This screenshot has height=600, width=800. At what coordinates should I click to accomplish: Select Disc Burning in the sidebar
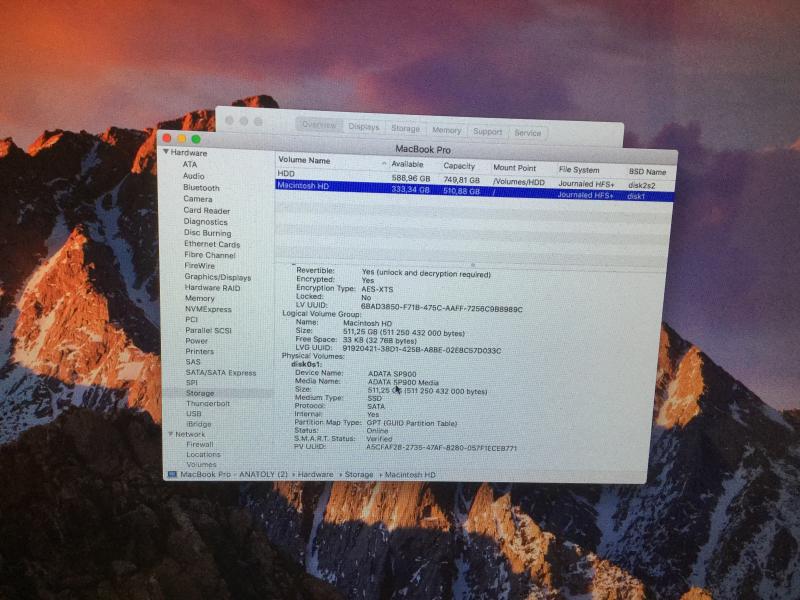coord(208,233)
